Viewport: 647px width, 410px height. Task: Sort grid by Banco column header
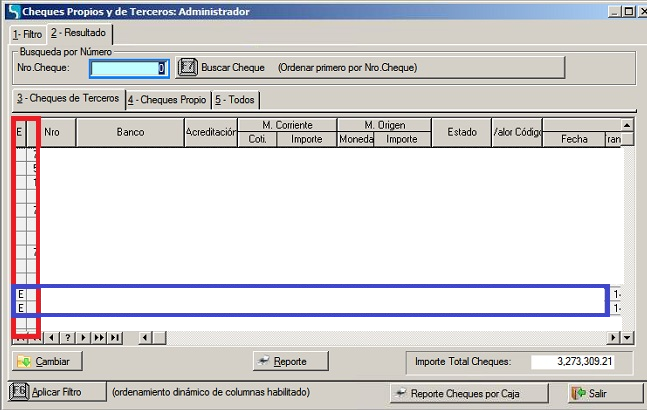(x=130, y=132)
